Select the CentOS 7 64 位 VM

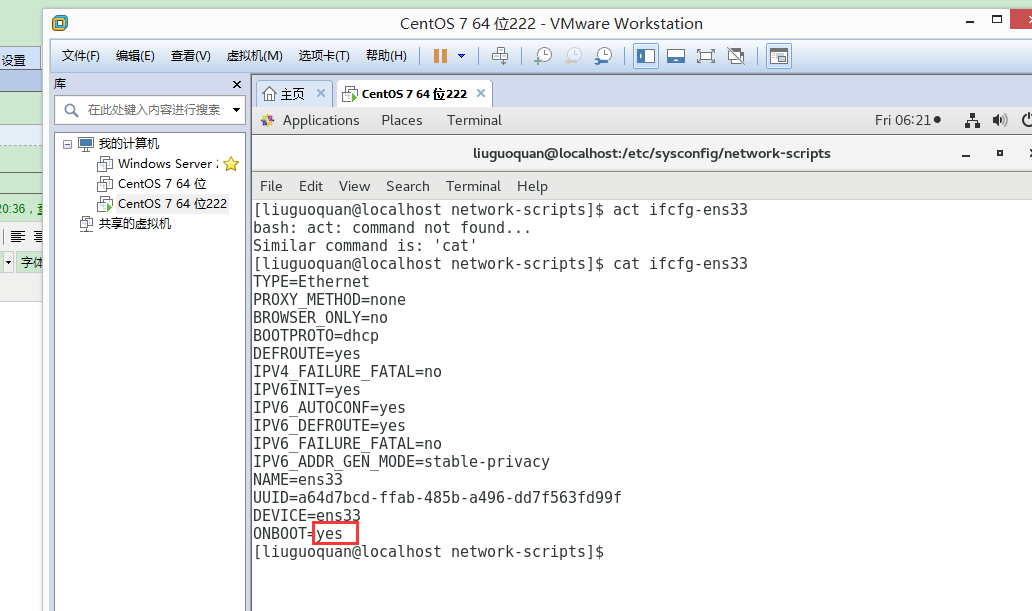click(x=161, y=184)
